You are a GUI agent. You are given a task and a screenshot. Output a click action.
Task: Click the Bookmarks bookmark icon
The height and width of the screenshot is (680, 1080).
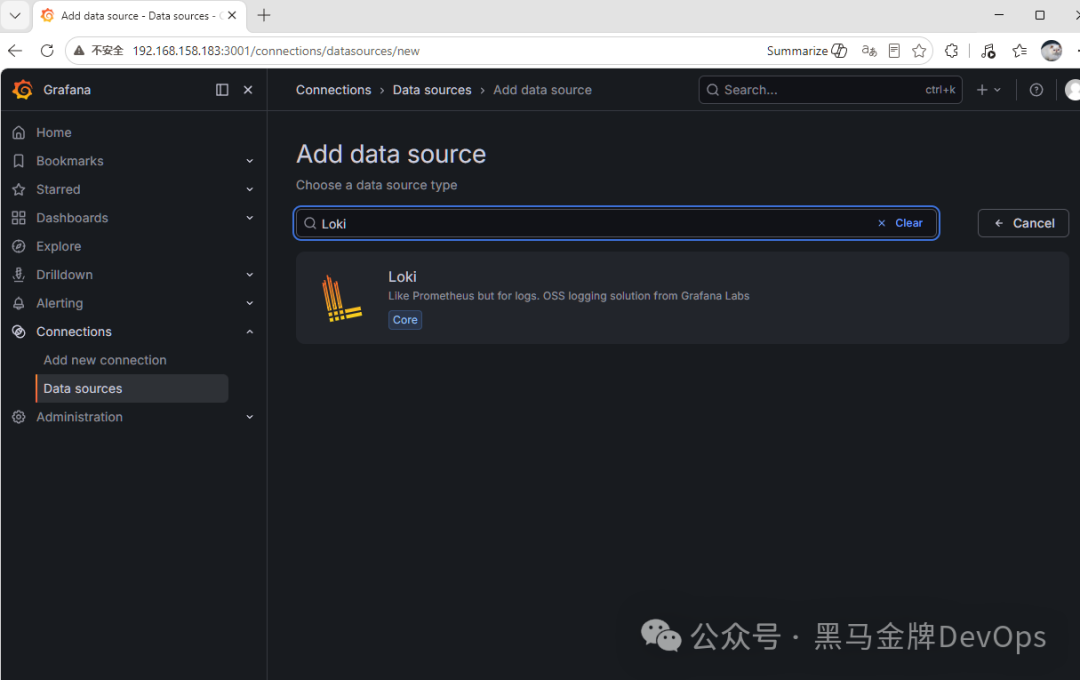19,161
